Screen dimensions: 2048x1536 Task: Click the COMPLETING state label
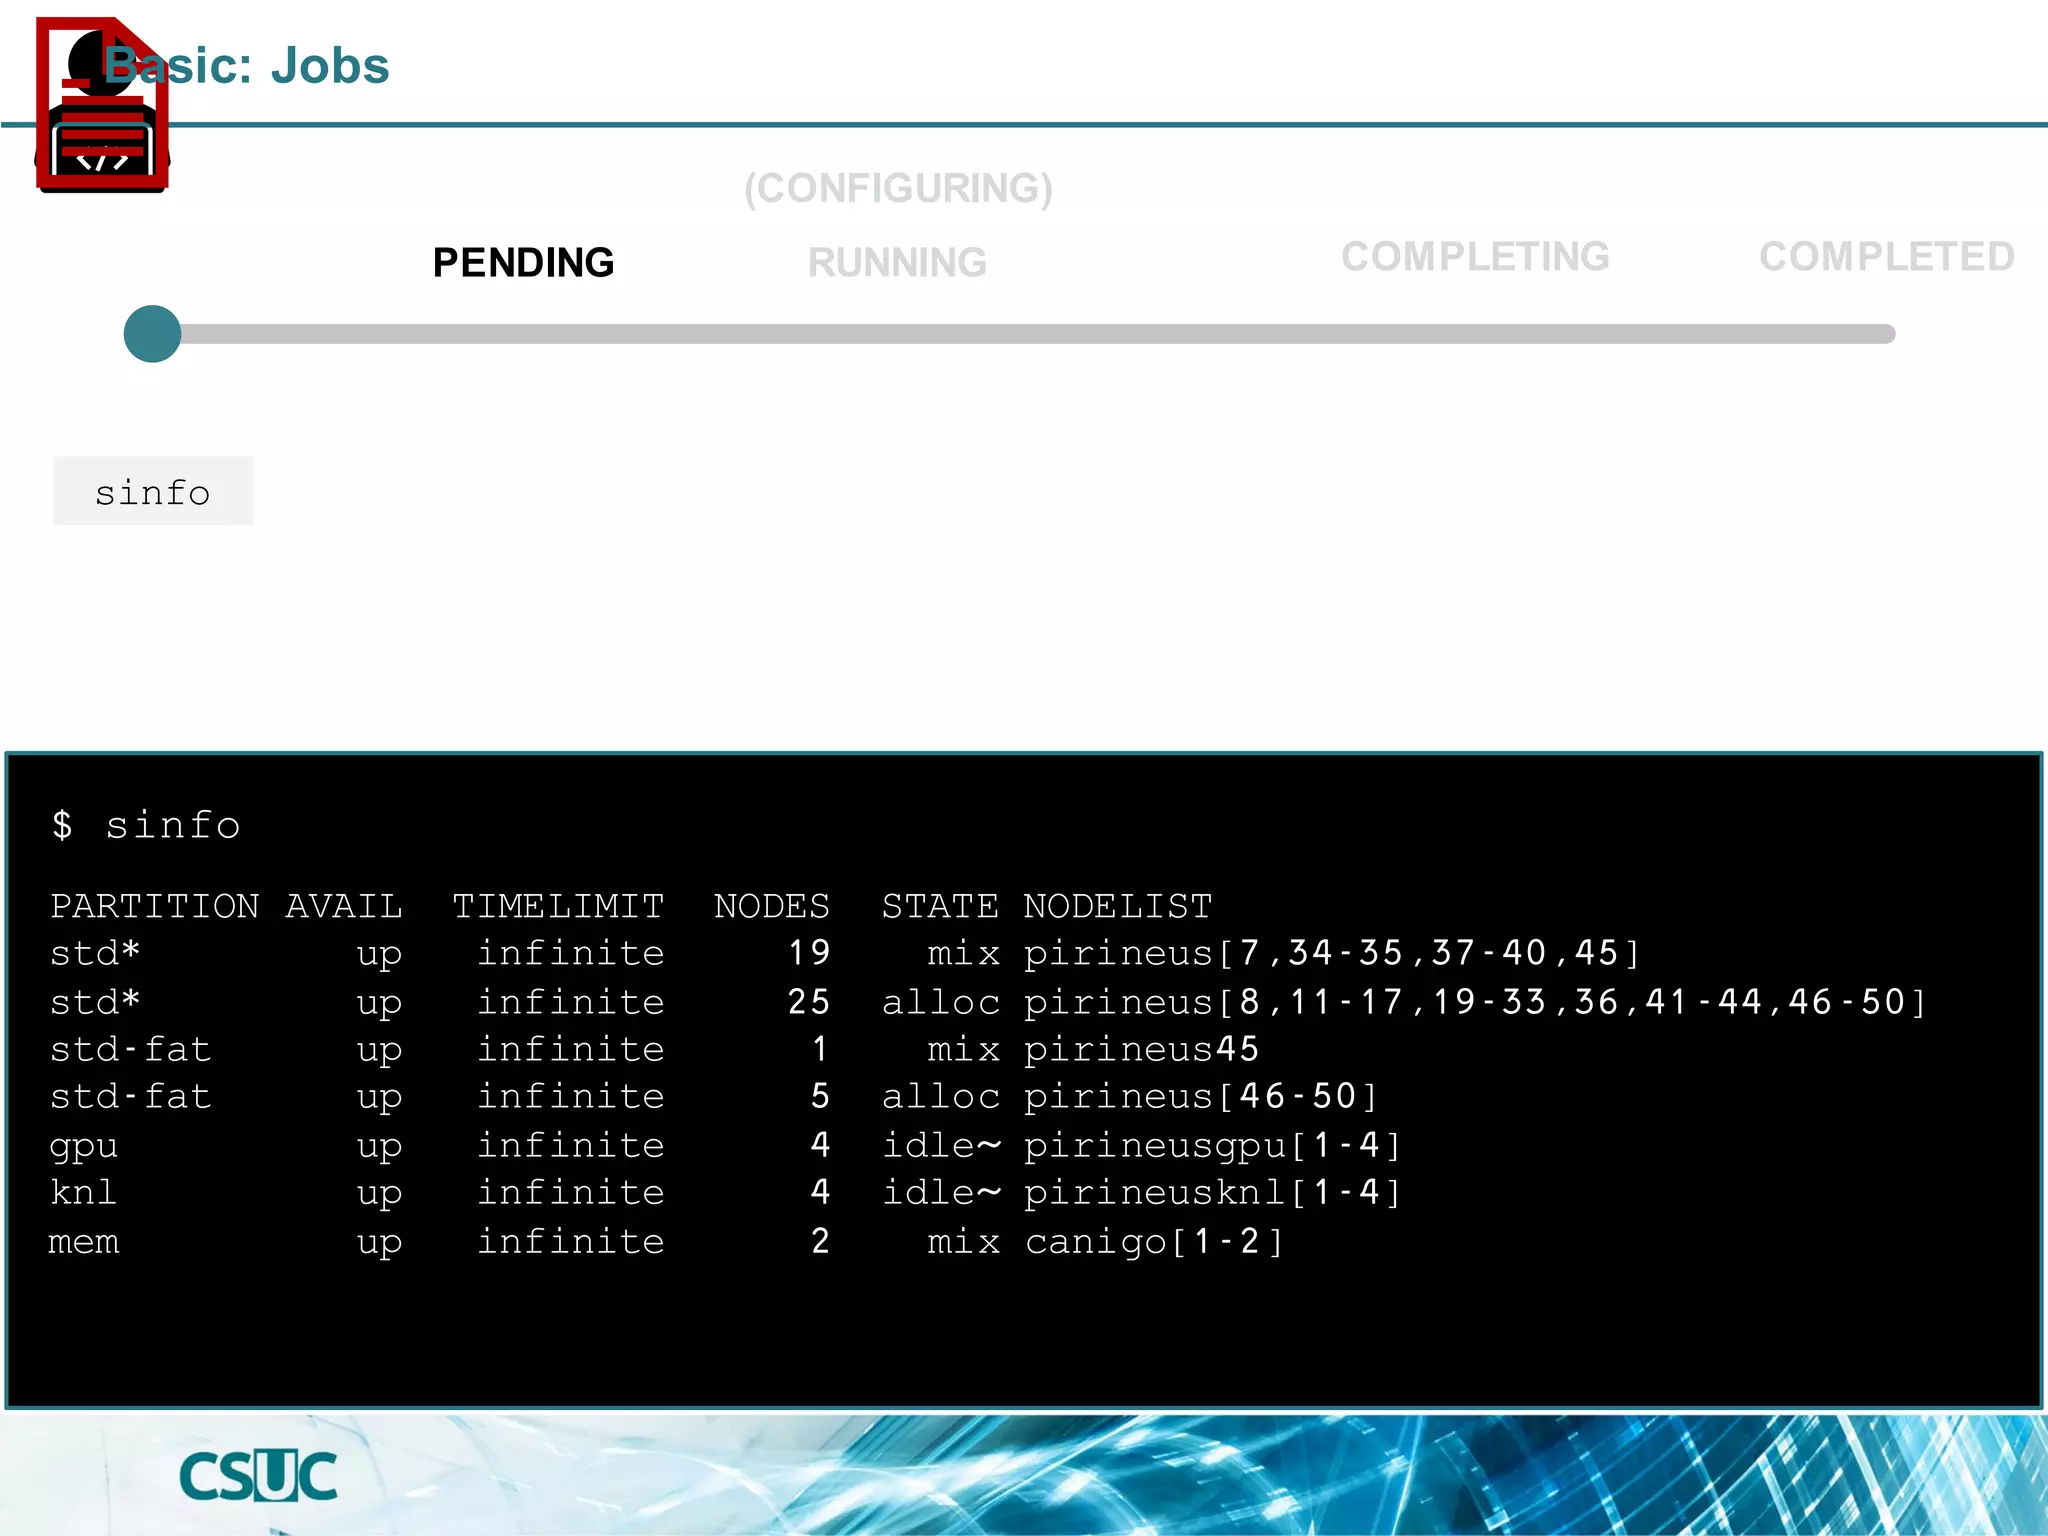click(x=1475, y=257)
